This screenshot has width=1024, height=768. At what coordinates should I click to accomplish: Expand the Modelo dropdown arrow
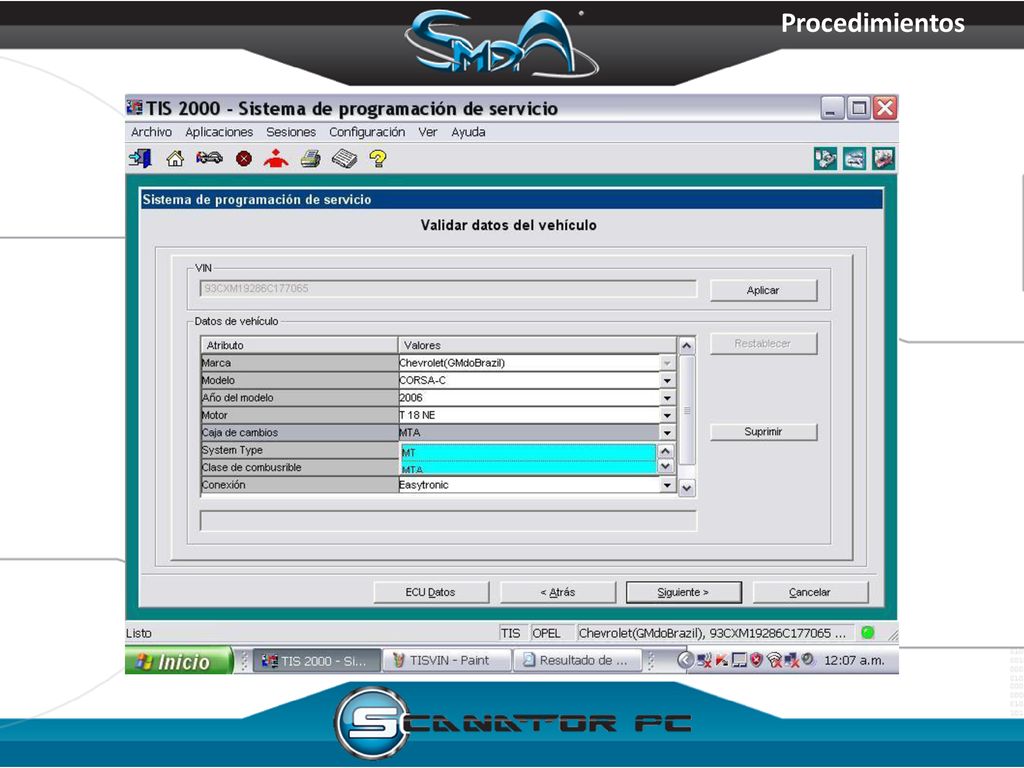[x=667, y=380]
